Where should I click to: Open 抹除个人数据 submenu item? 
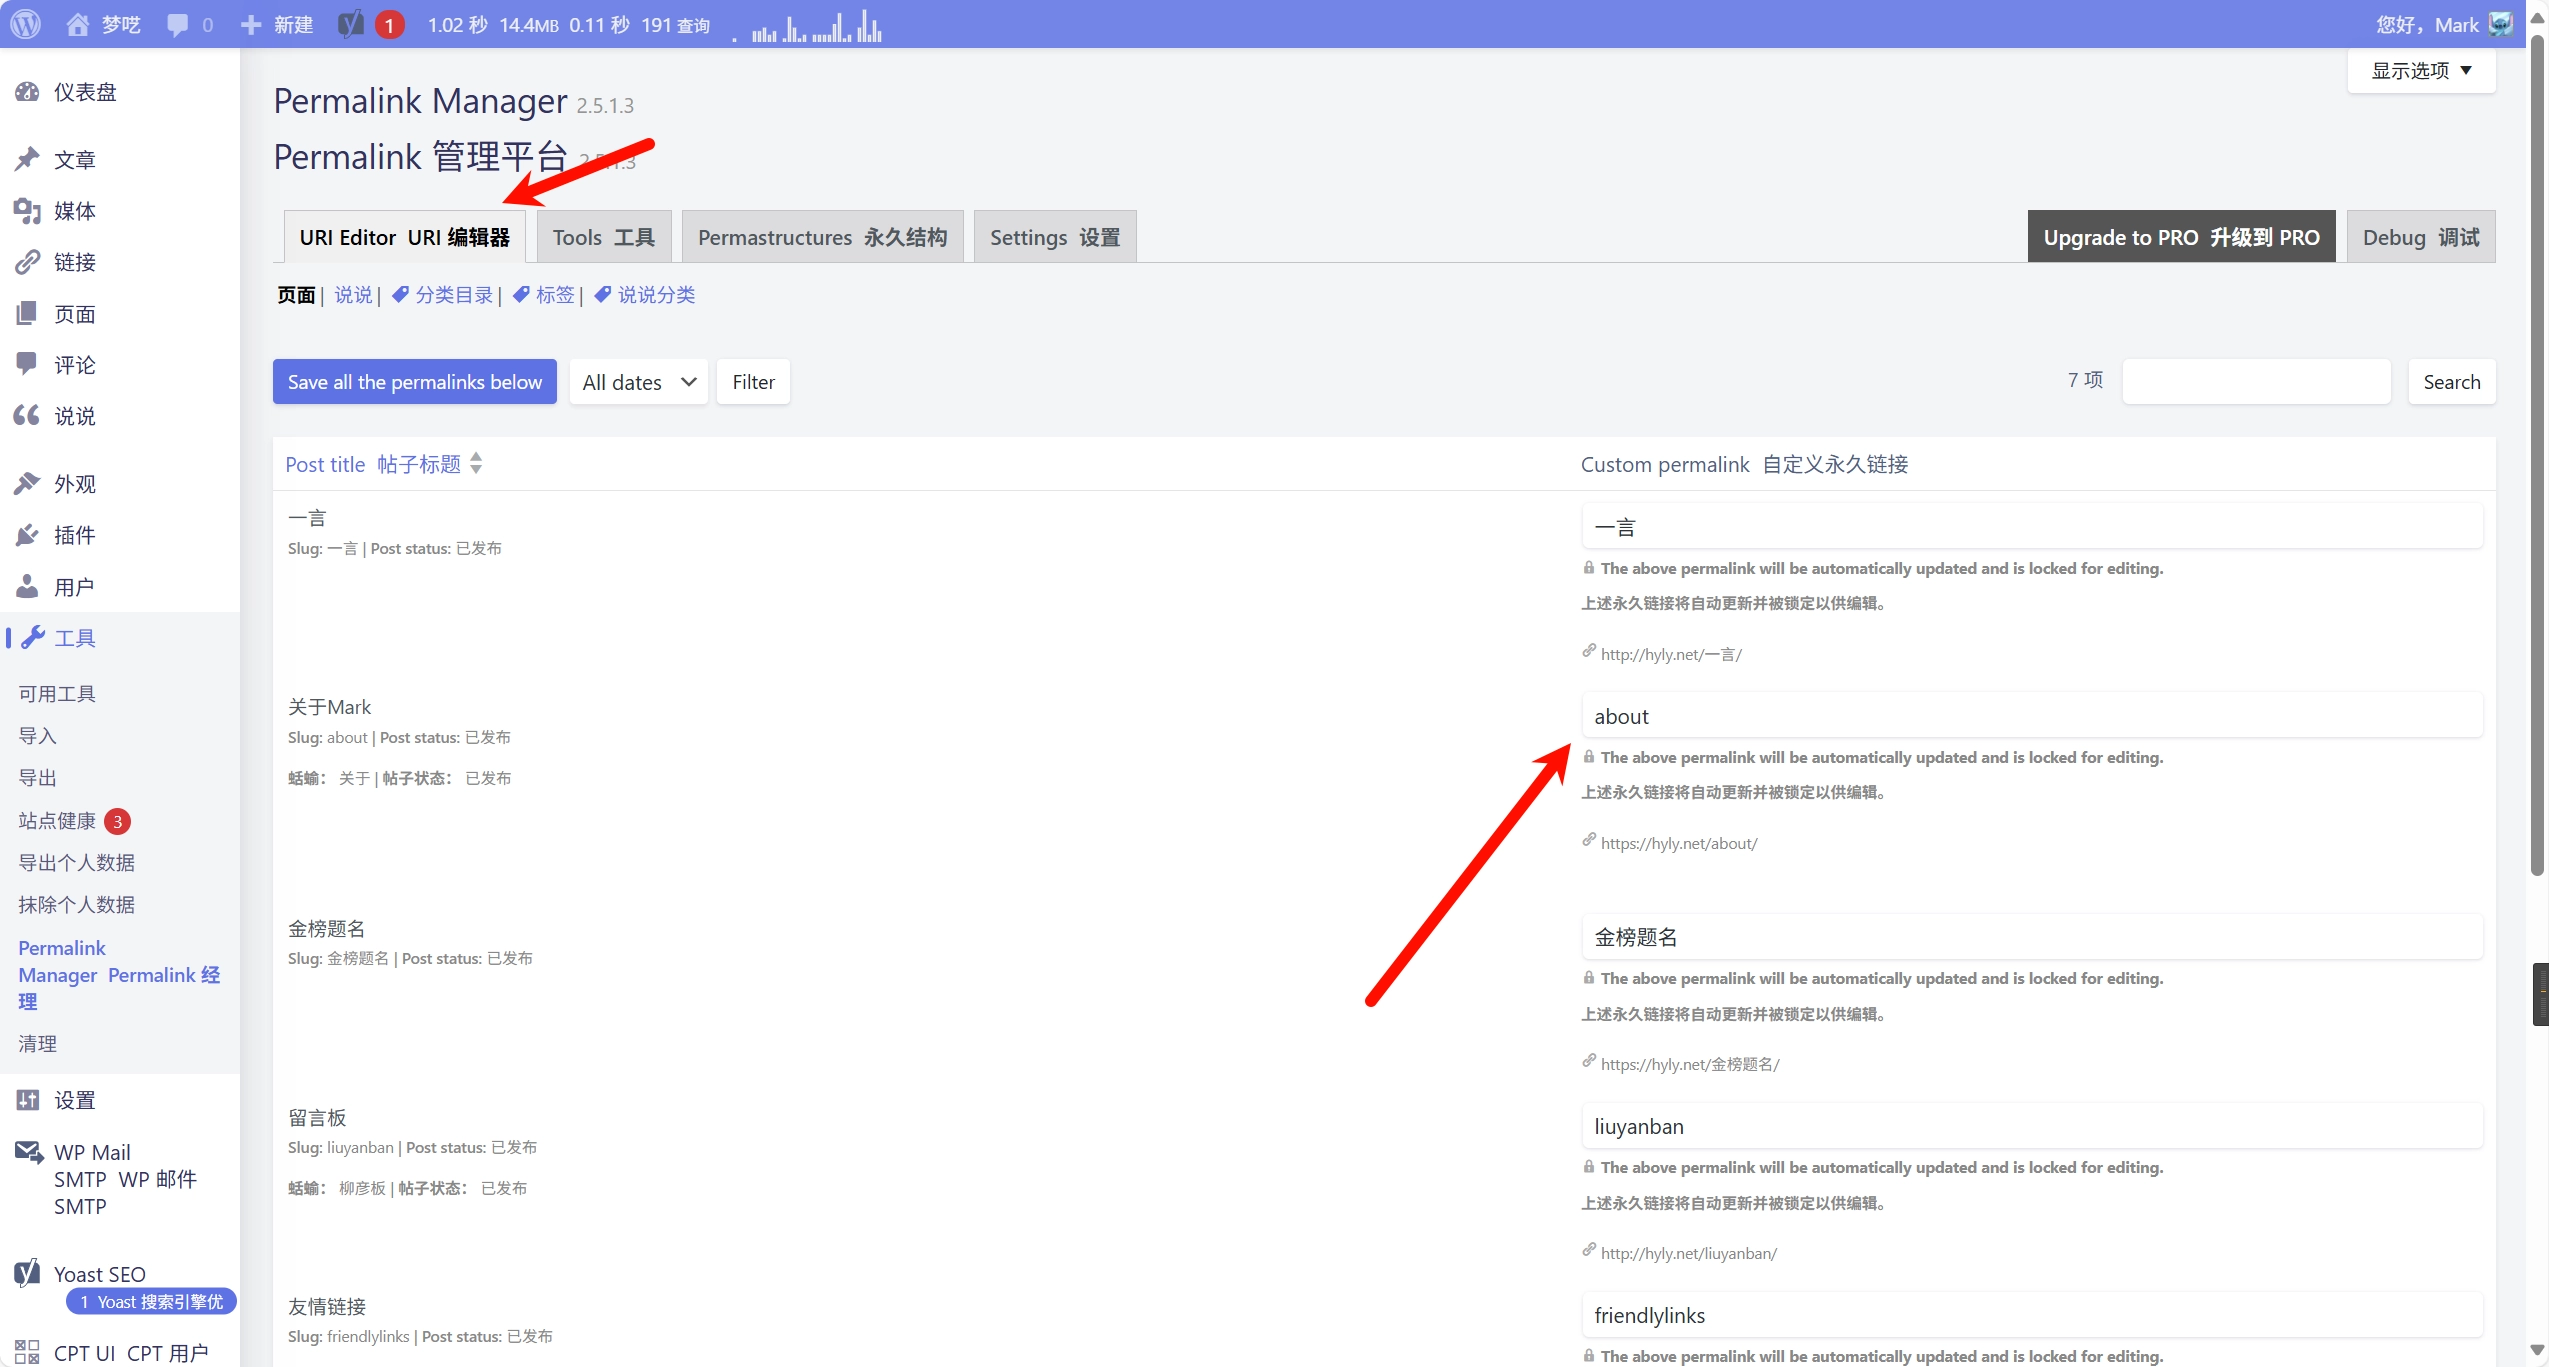coord(76,905)
